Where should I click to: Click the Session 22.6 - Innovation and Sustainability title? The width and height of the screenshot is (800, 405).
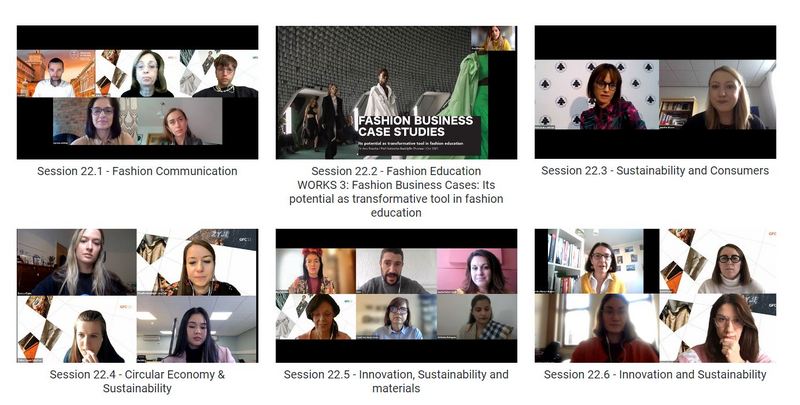click(x=655, y=375)
